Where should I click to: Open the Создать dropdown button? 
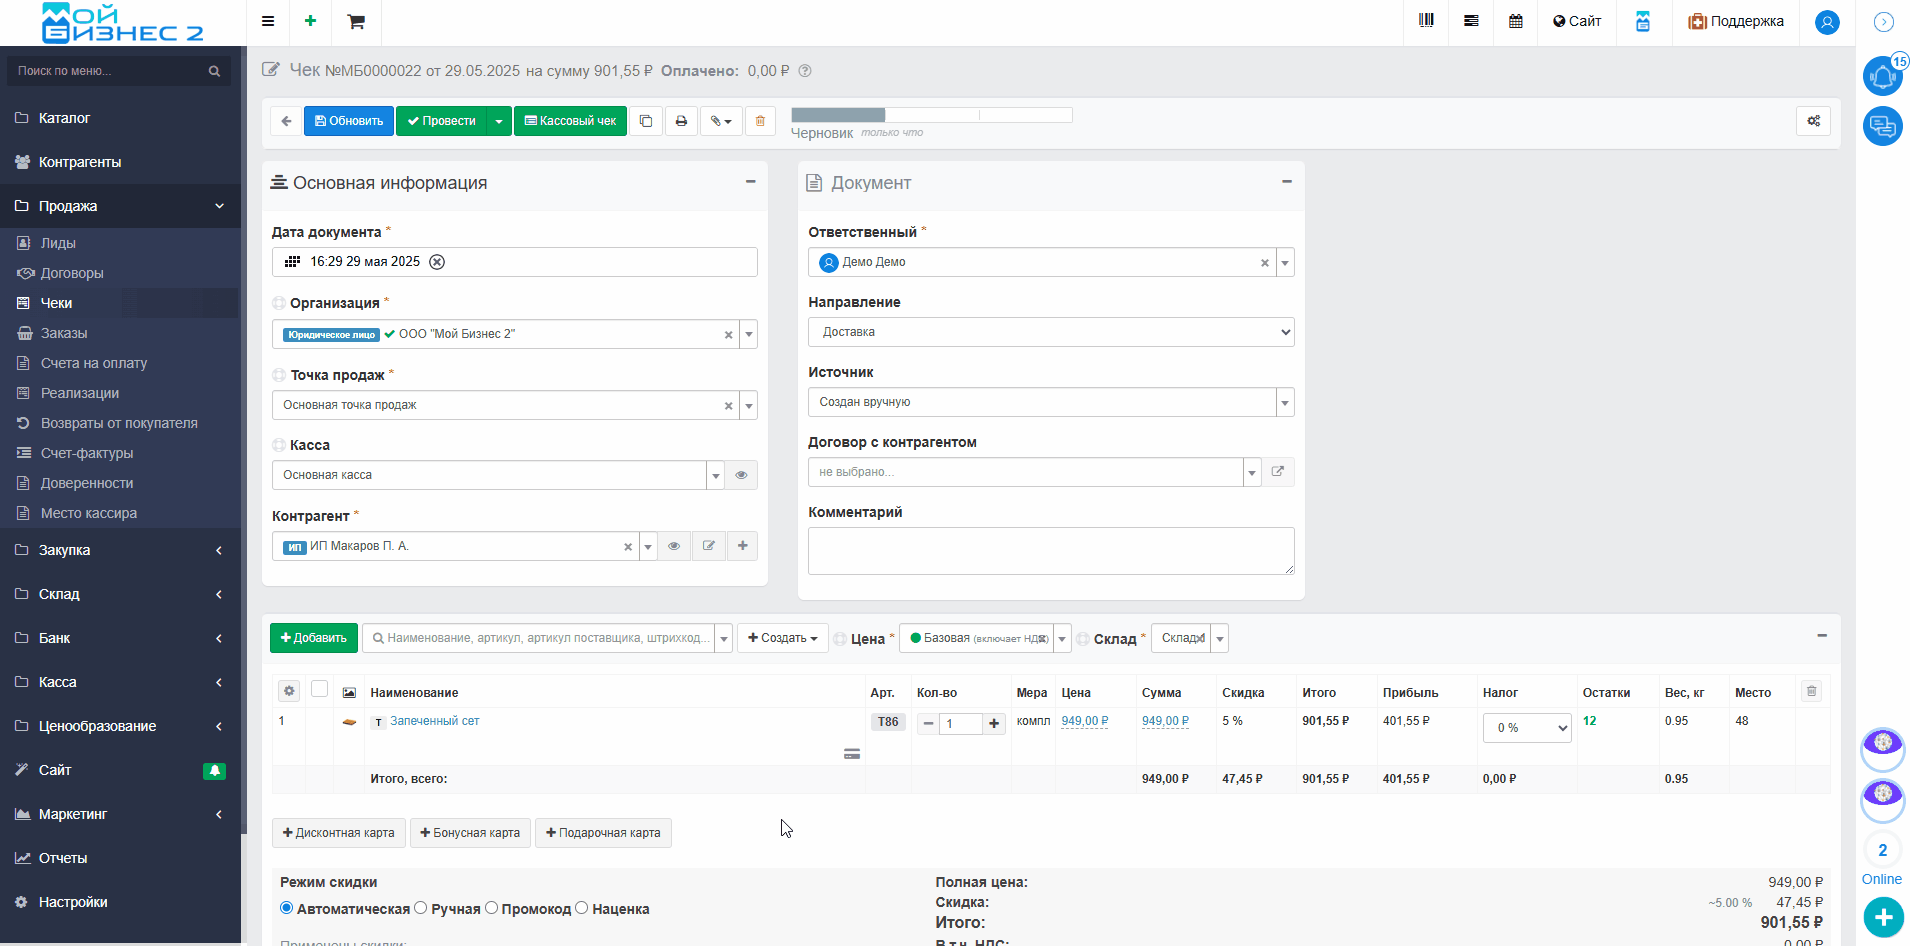pyautogui.click(x=783, y=638)
